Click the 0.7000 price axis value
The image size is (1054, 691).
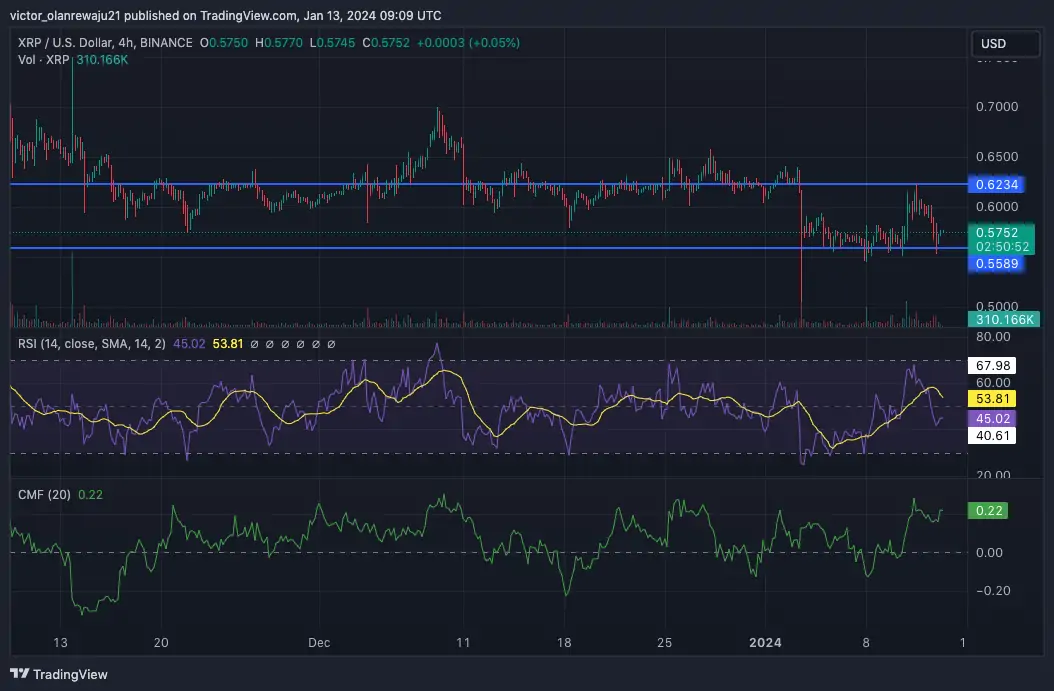997,107
